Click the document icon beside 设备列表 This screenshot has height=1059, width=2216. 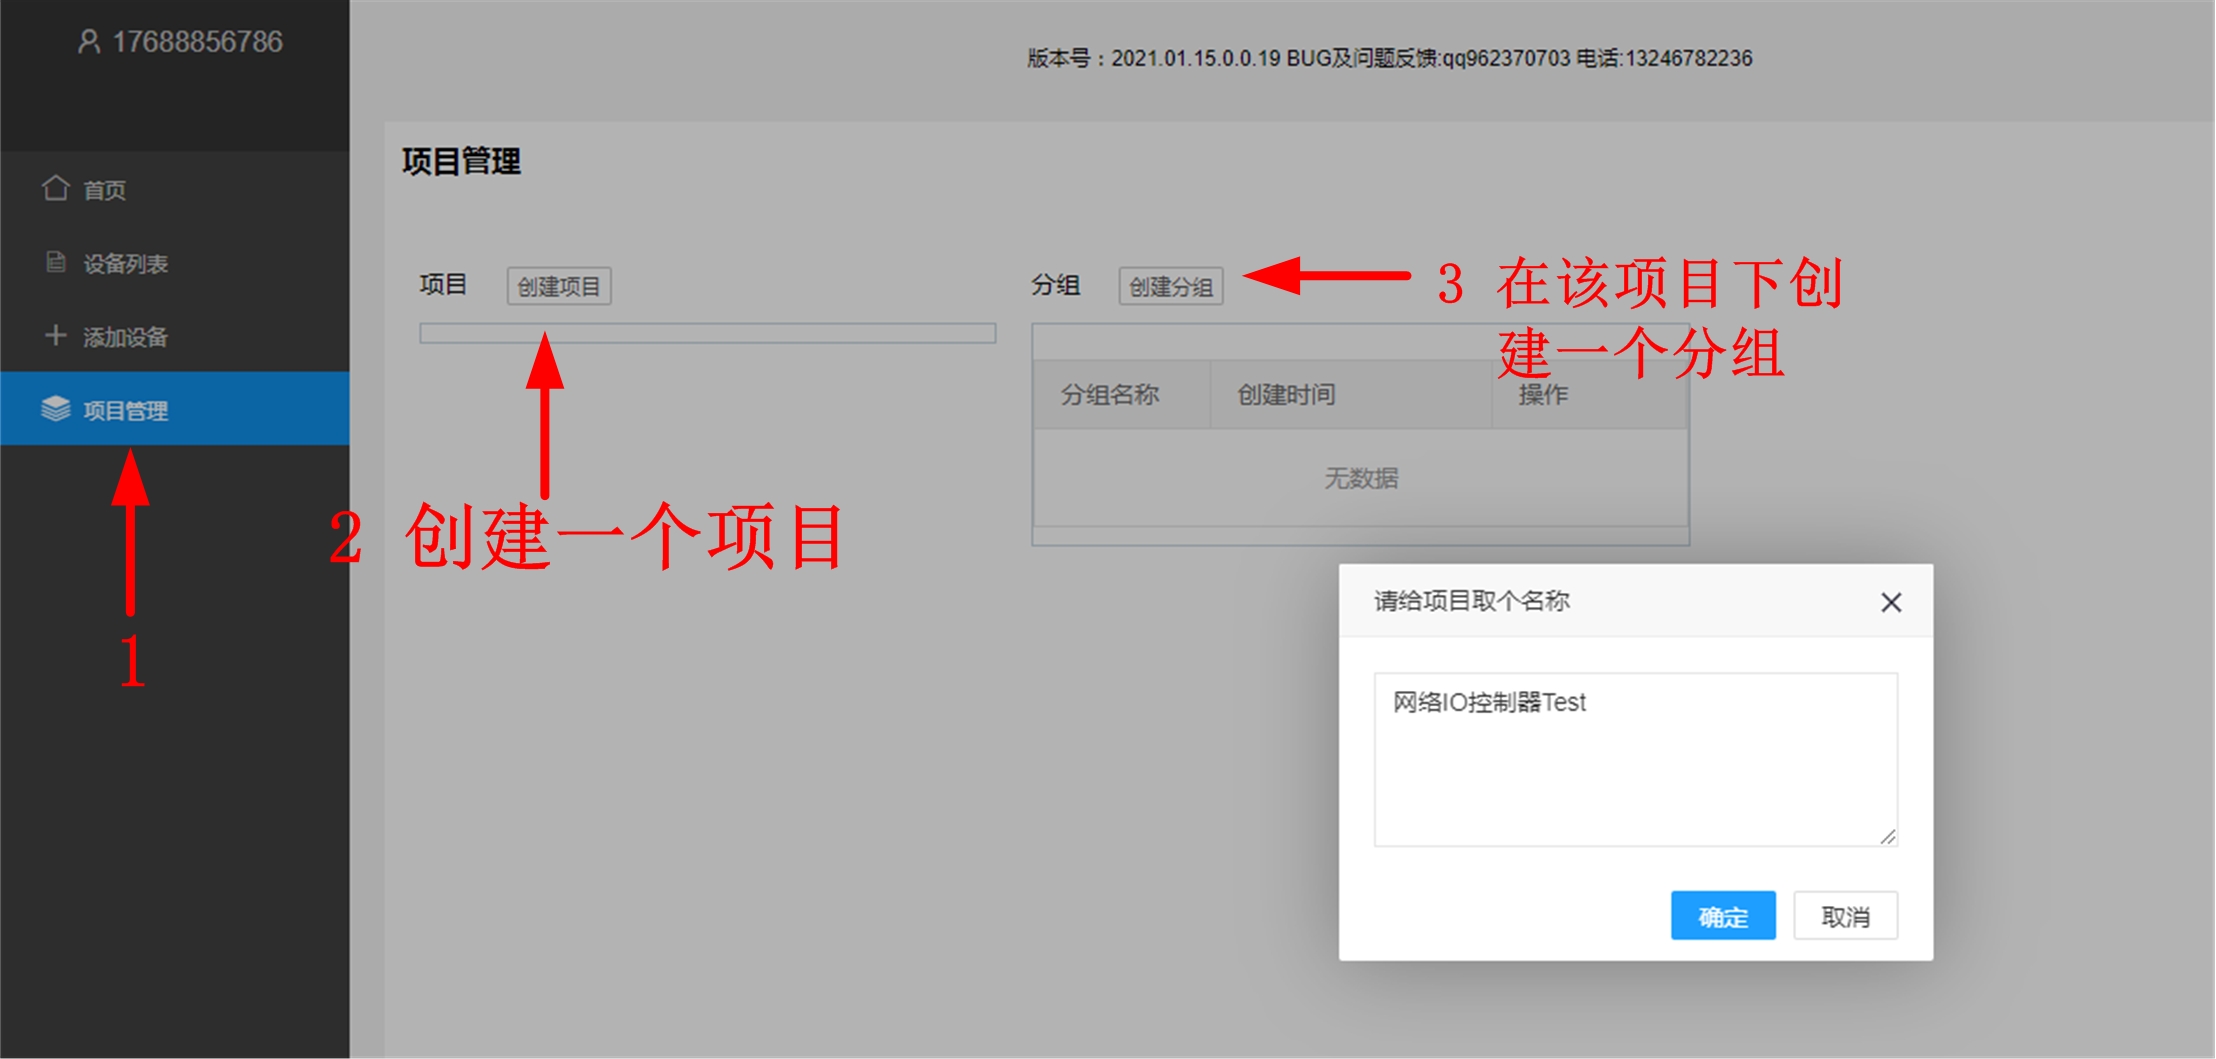(x=57, y=264)
